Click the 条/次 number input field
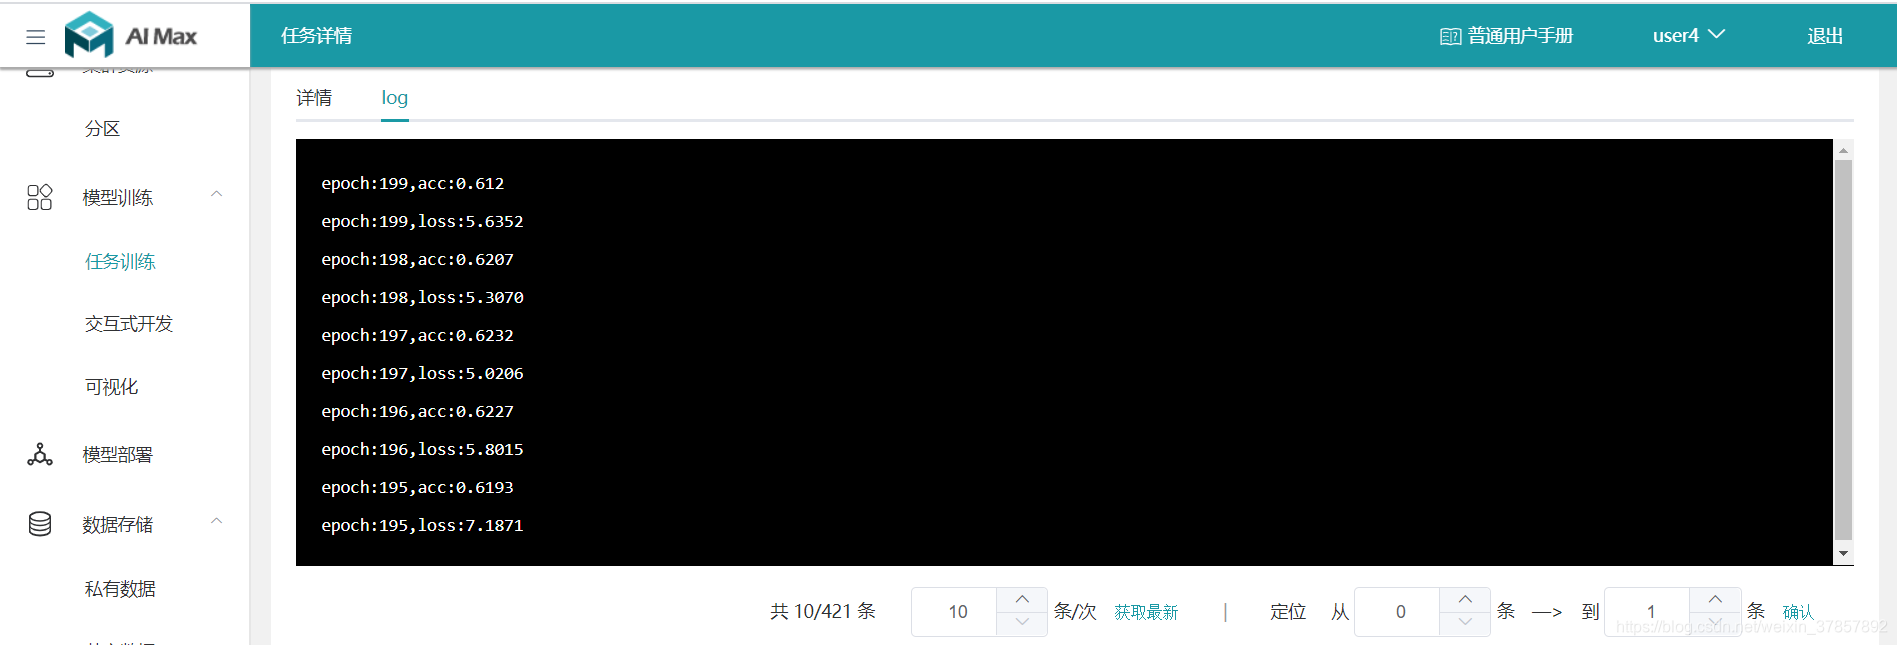This screenshot has width=1897, height=645. pos(956,612)
